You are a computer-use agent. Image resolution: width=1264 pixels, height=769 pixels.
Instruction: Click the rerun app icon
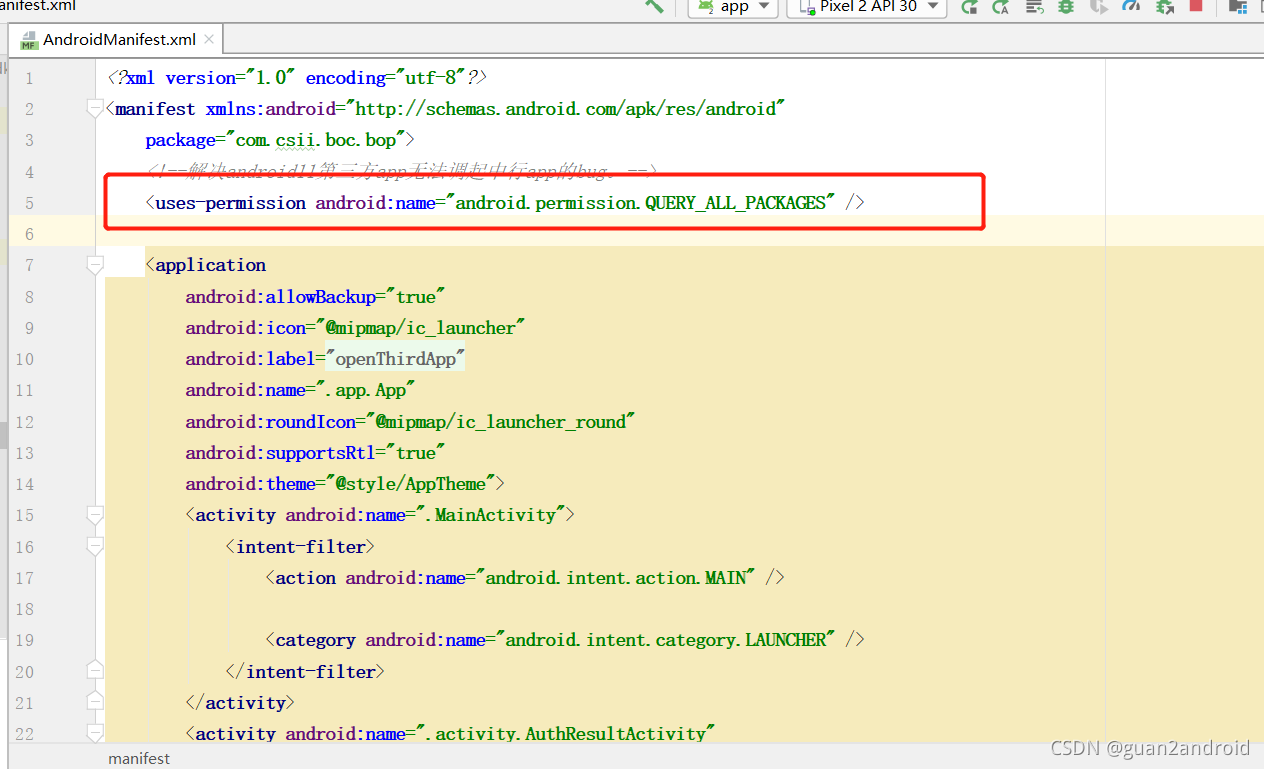click(969, 7)
